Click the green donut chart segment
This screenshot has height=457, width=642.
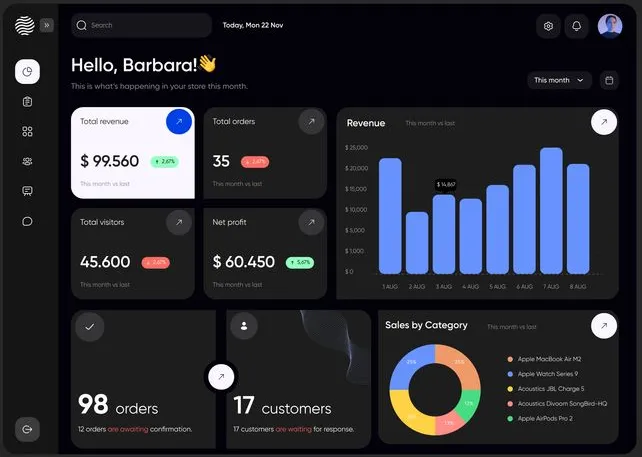(x=470, y=405)
